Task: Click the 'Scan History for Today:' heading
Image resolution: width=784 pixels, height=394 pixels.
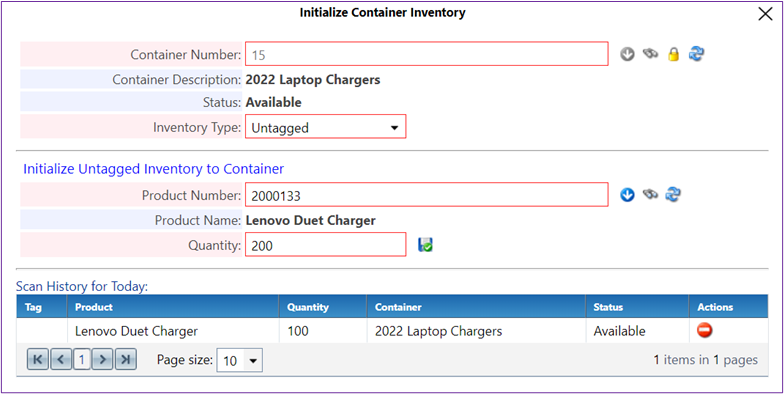Action: [x=82, y=286]
